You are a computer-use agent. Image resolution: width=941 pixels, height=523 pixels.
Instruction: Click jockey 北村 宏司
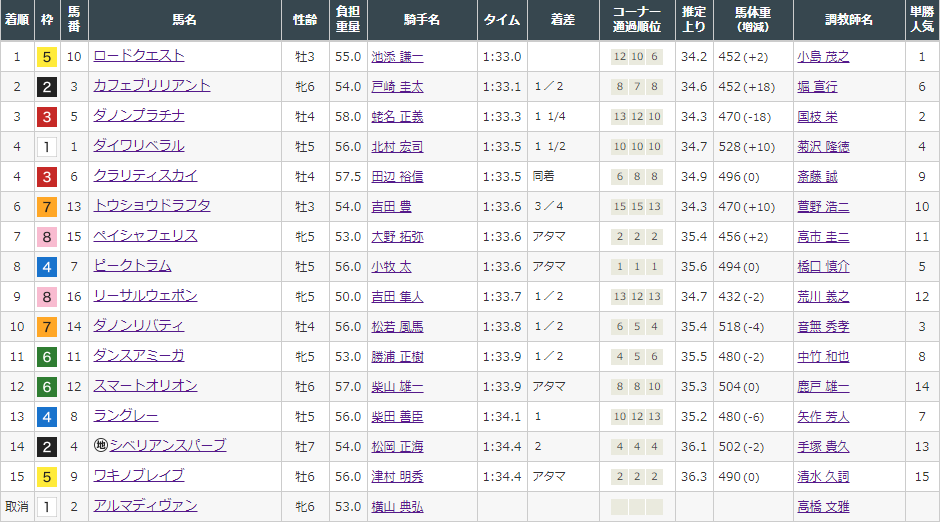tap(397, 147)
